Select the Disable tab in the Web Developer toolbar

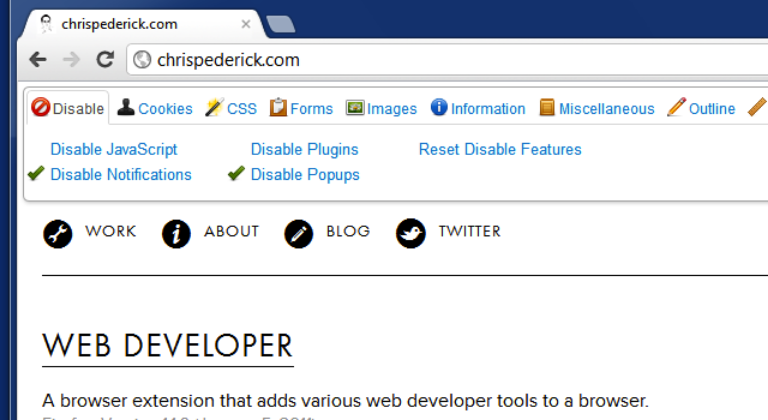click(68, 108)
